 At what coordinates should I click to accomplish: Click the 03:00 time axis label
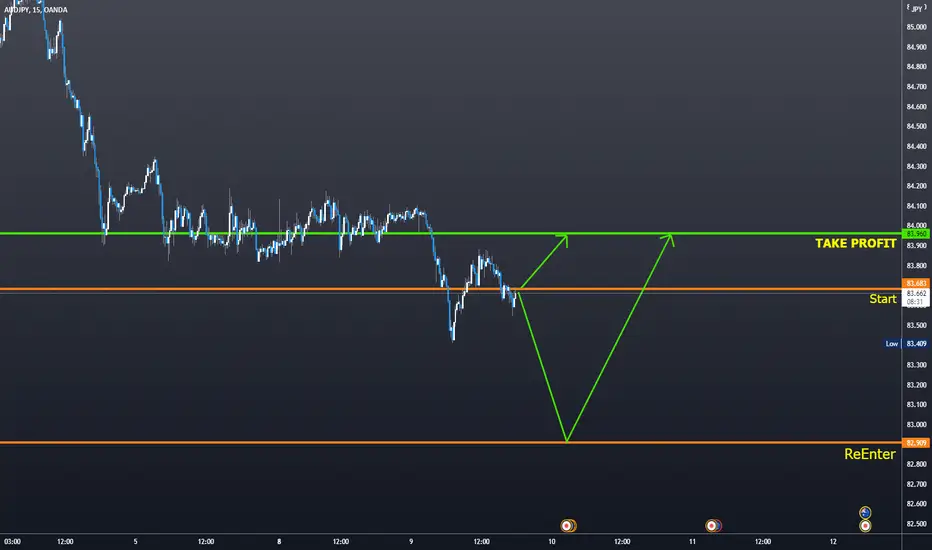12,542
